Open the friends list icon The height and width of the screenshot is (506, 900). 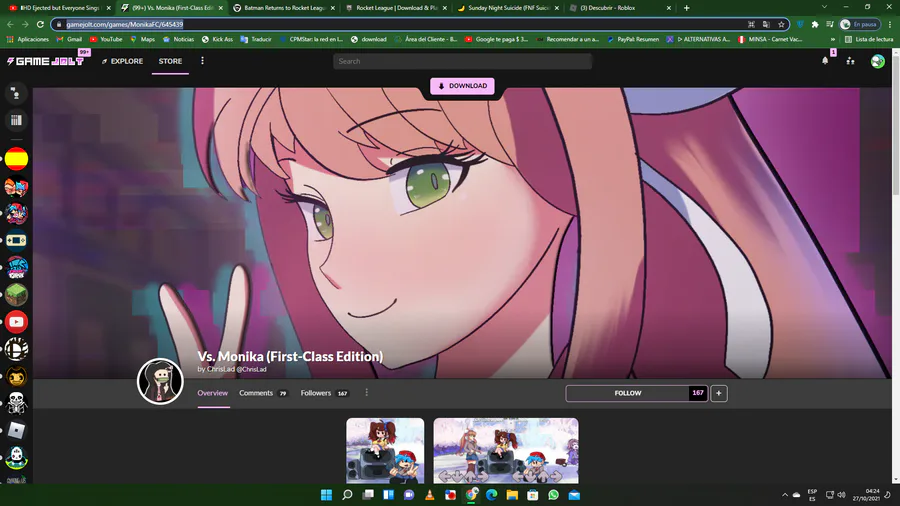coord(850,61)
